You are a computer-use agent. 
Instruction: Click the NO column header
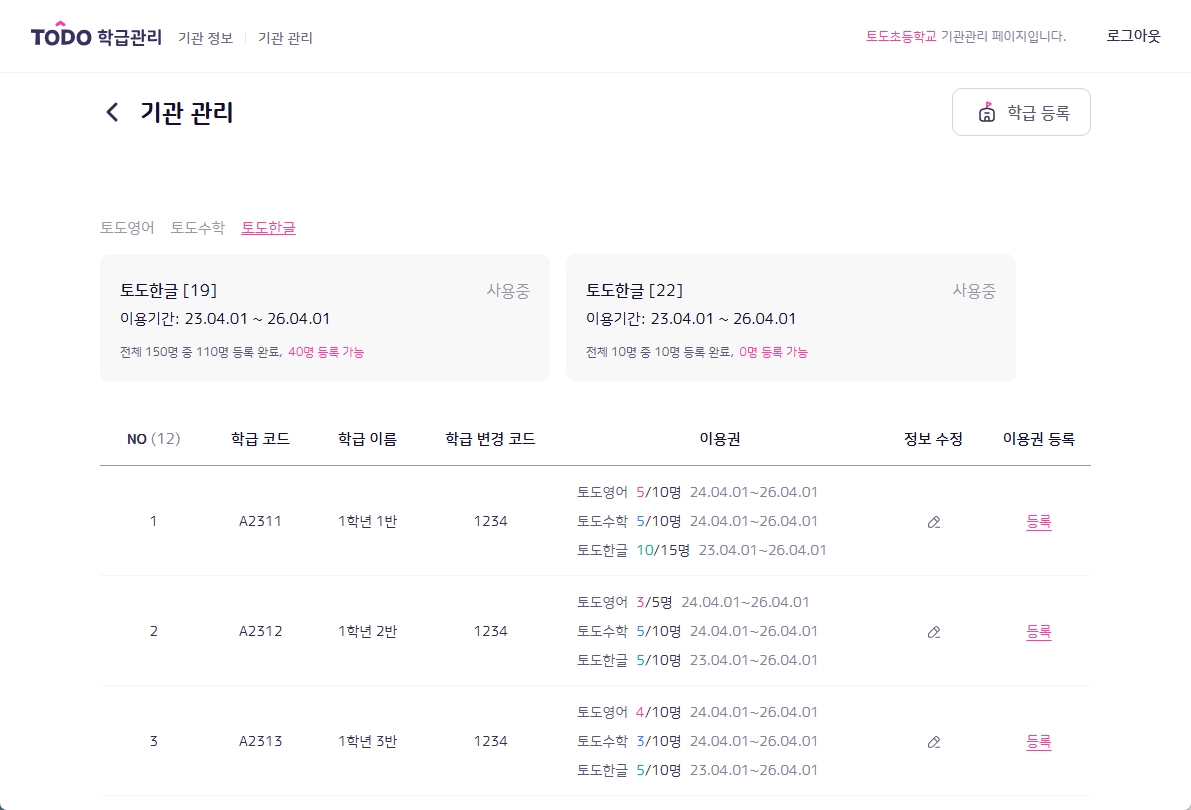153,439
